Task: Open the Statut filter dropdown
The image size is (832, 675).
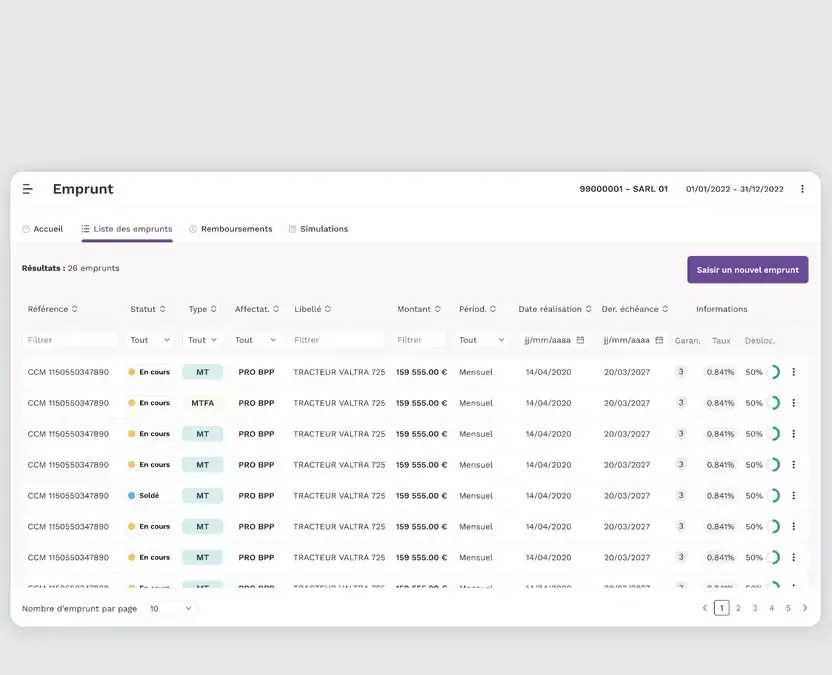Action: (x=150, y=340)
